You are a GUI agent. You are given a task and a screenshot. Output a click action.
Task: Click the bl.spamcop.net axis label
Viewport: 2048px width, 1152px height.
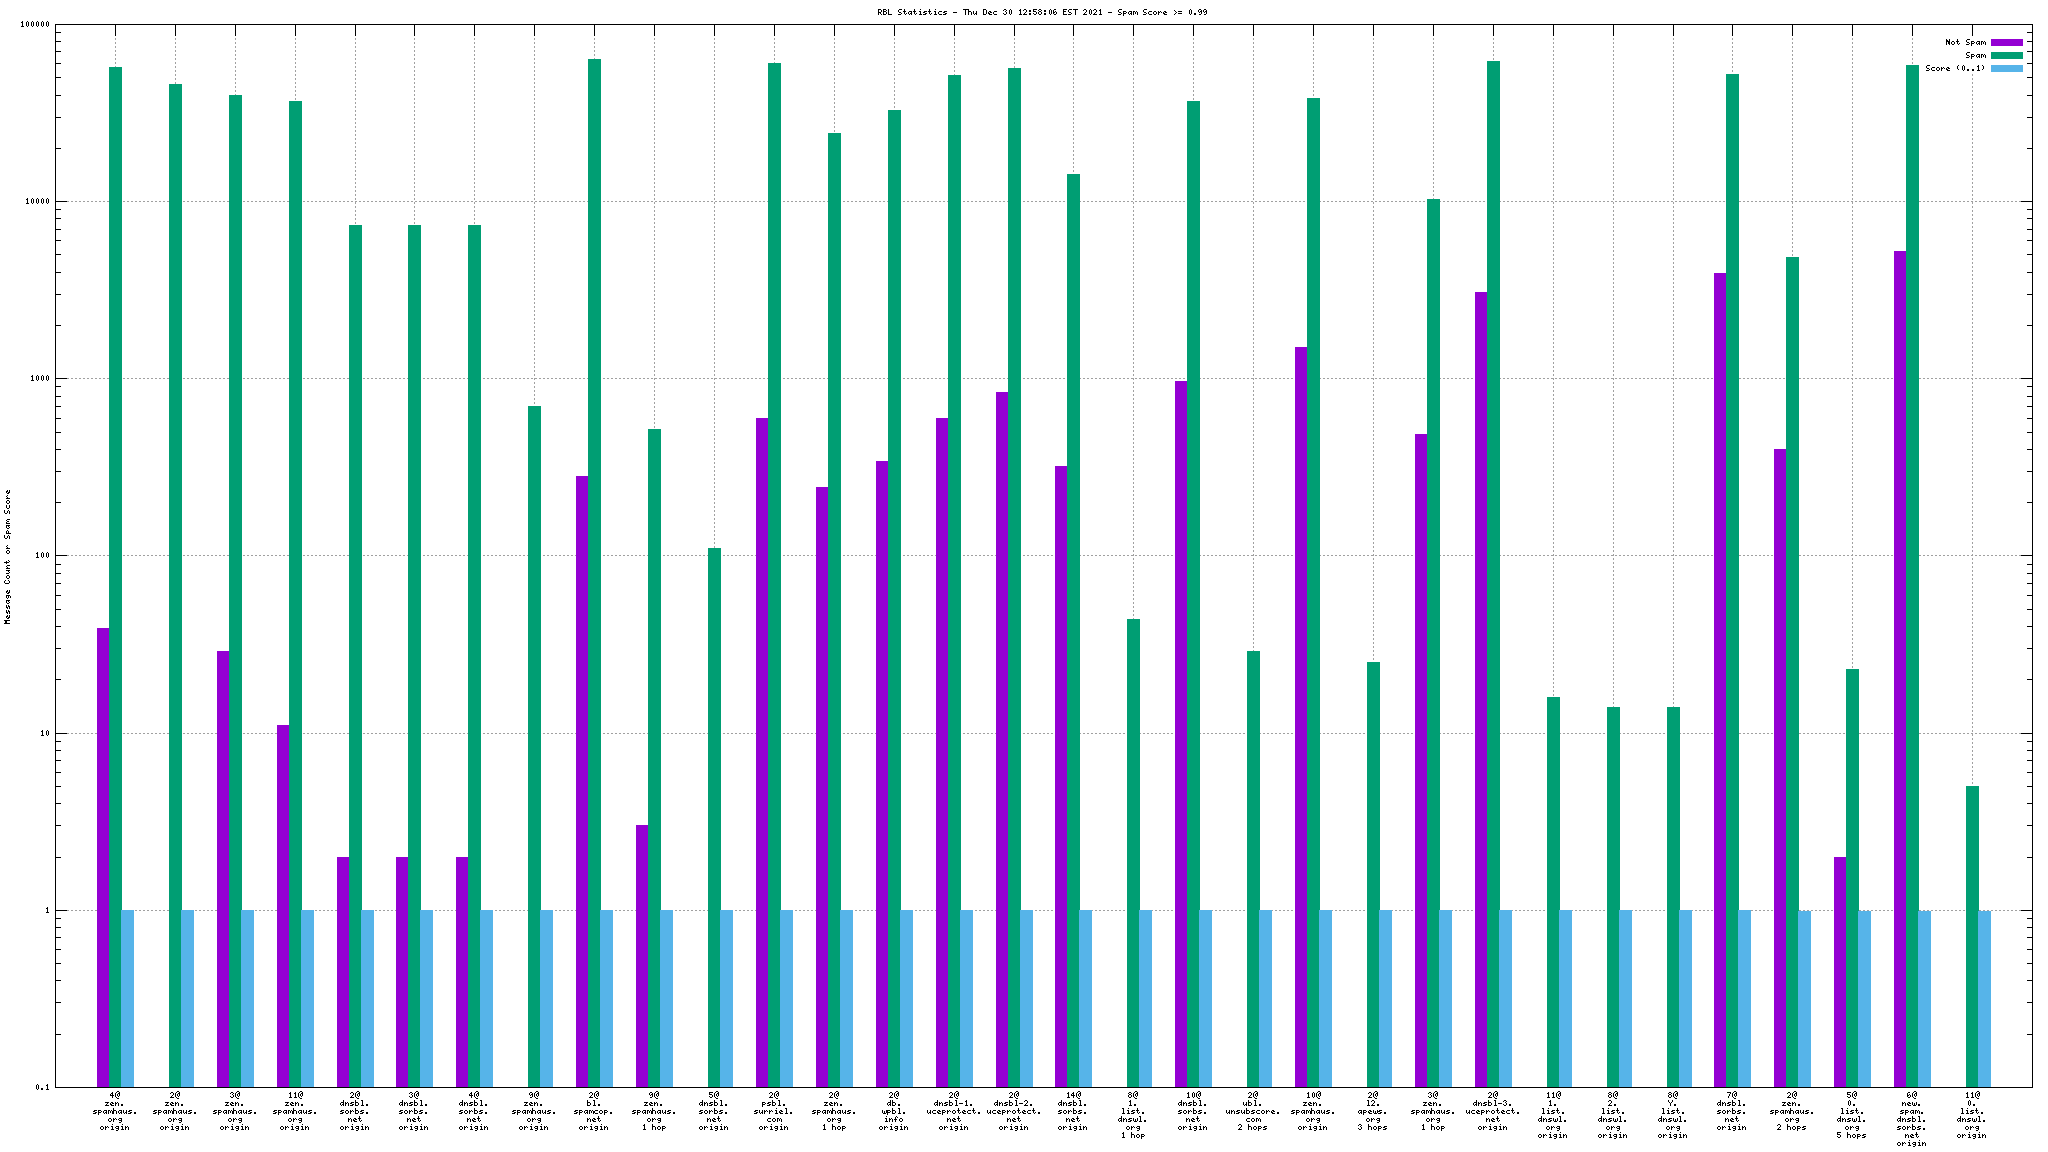[593, 1111]
